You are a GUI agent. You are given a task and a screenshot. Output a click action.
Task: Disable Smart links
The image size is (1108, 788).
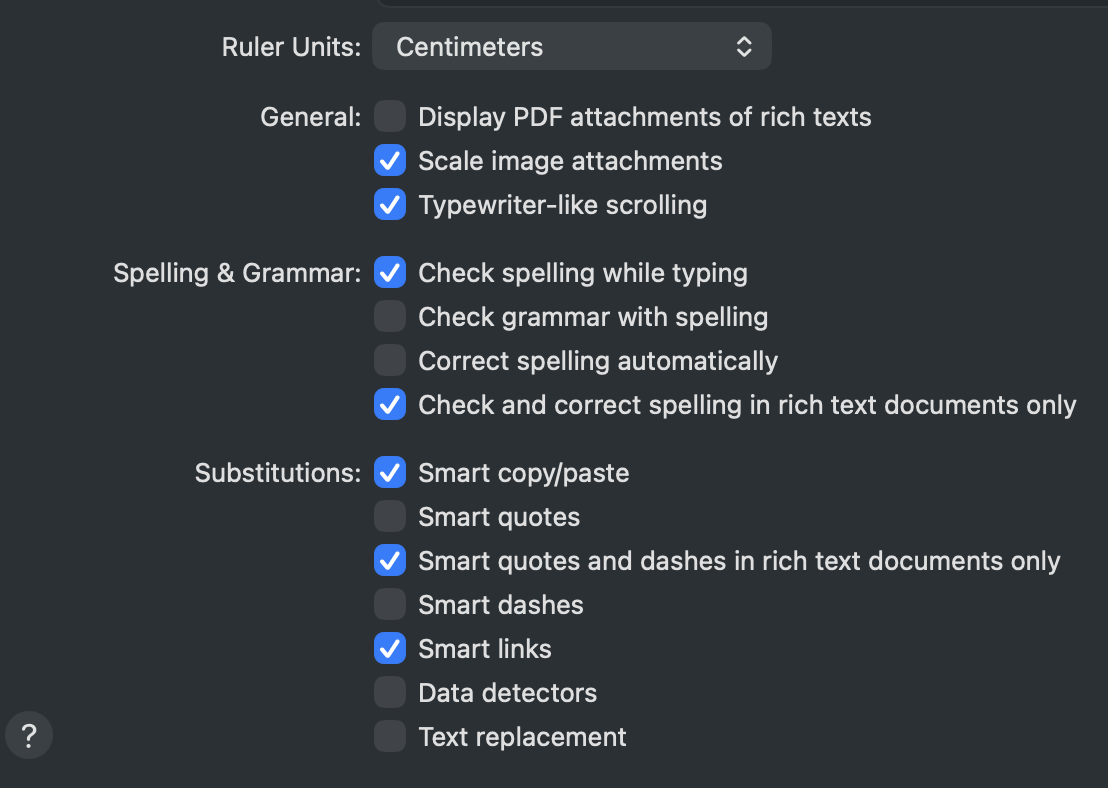(390, 649)
